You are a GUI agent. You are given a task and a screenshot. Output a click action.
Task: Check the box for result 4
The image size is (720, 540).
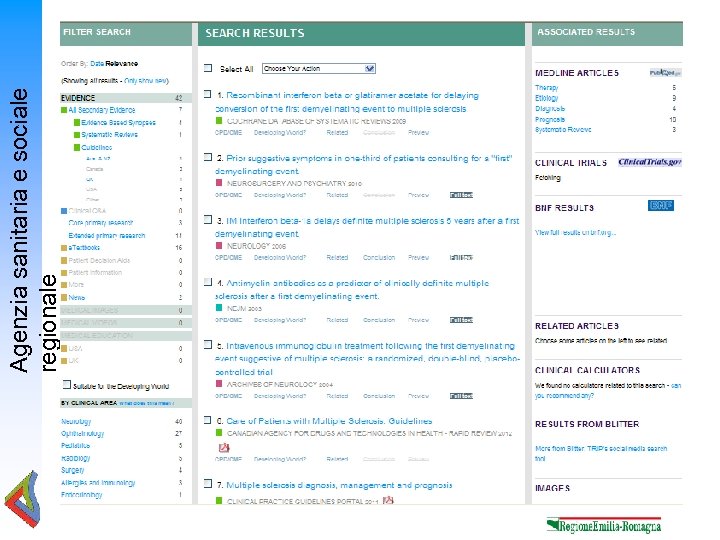click(x=208, y=282)
